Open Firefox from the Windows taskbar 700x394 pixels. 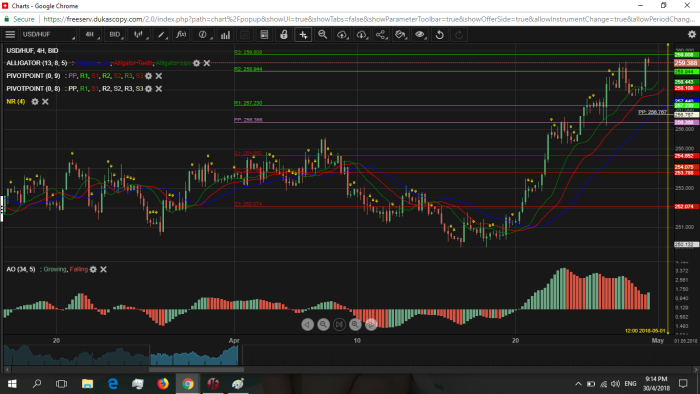(x=163, y=384)
